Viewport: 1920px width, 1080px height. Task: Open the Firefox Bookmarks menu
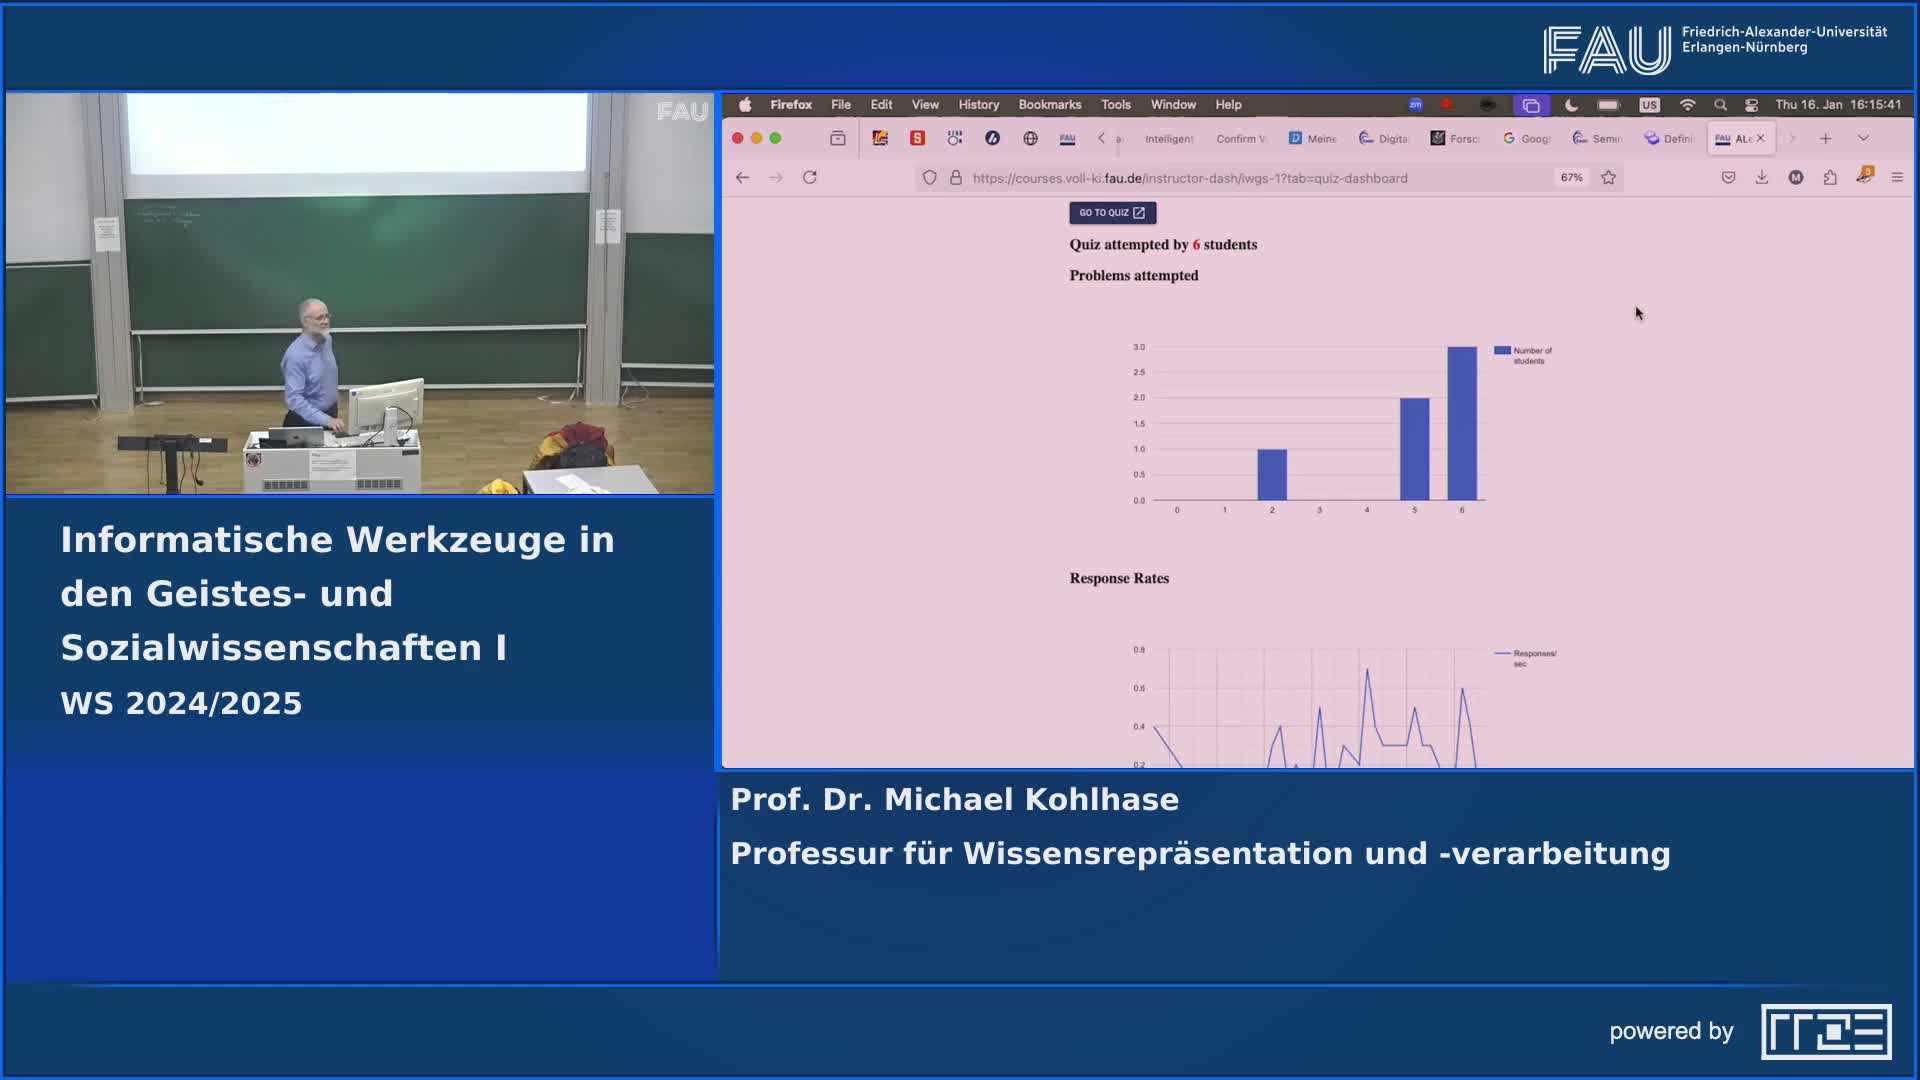(1048, 104)
